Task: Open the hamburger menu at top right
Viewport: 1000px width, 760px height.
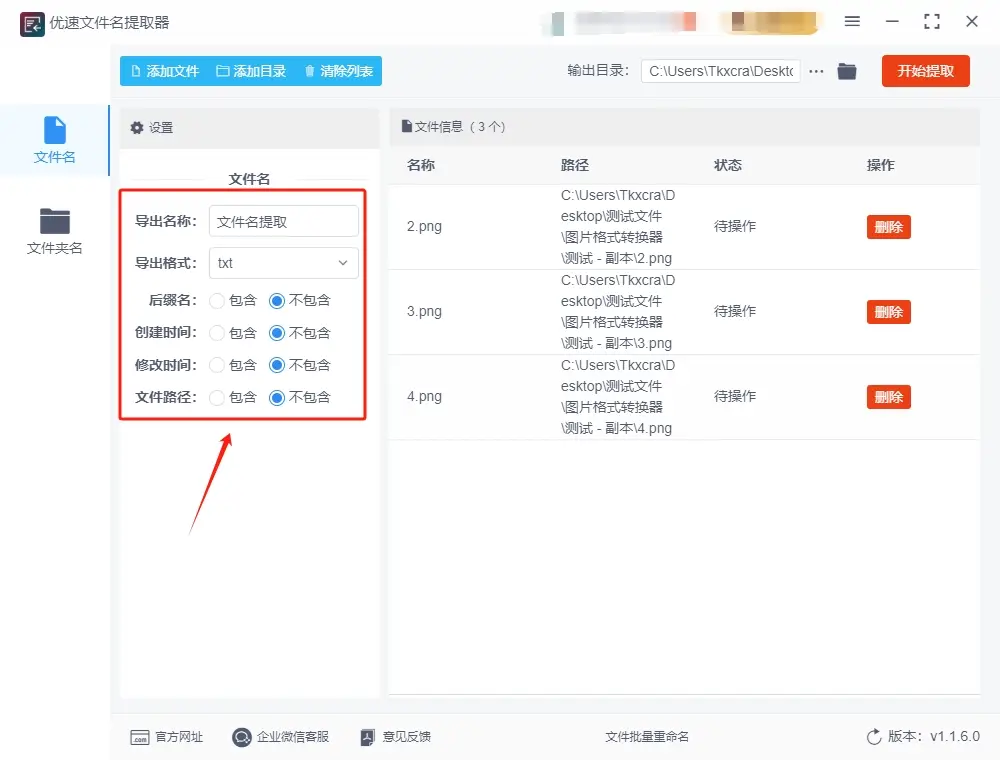Action: click(x=854, y=22)
